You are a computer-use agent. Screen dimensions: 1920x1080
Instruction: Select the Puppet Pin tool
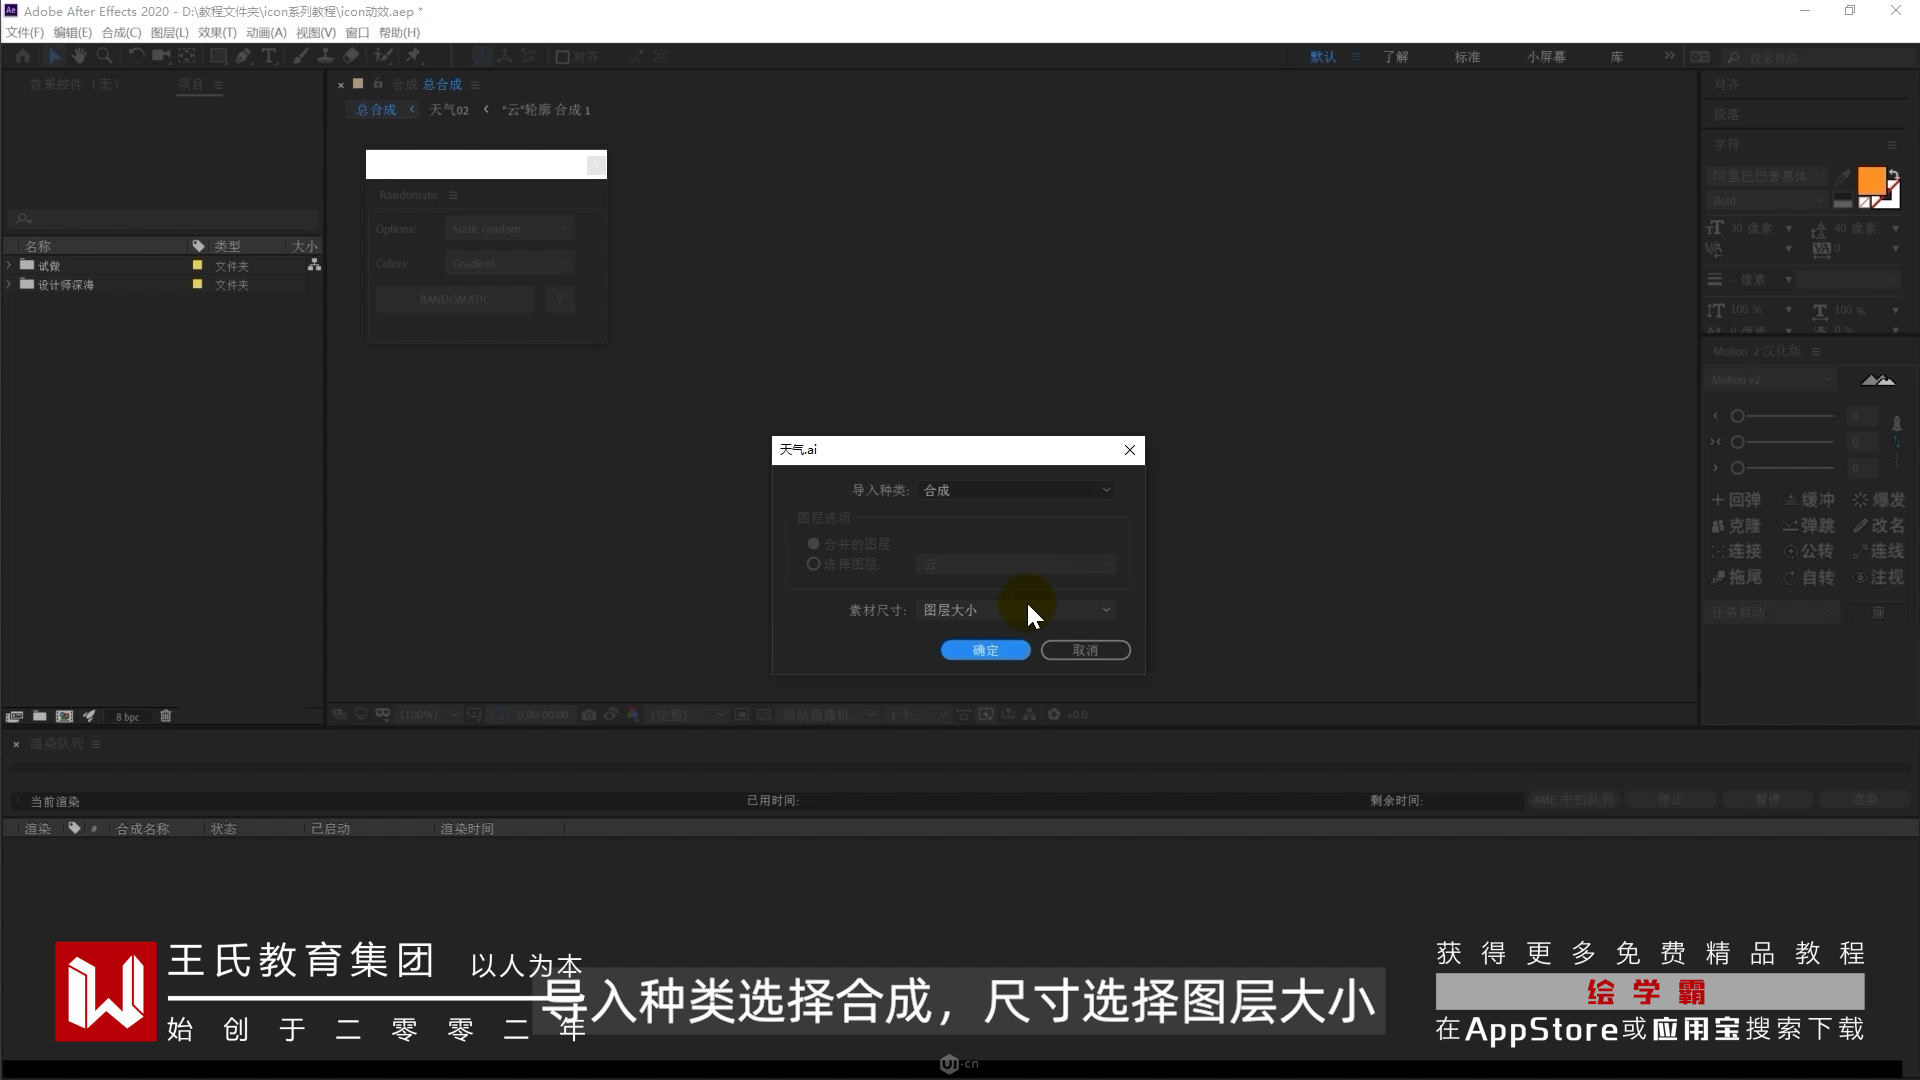[413, 57]
